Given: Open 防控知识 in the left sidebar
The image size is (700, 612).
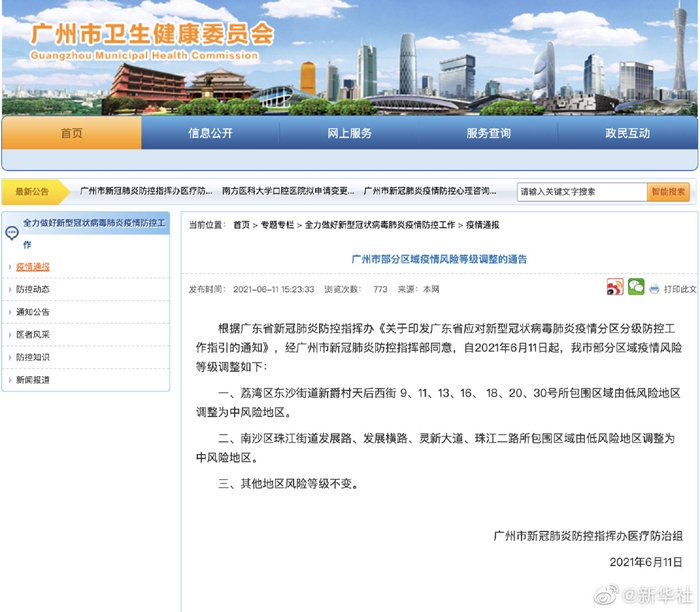Looking at the screenshot, I should (33, 357).
